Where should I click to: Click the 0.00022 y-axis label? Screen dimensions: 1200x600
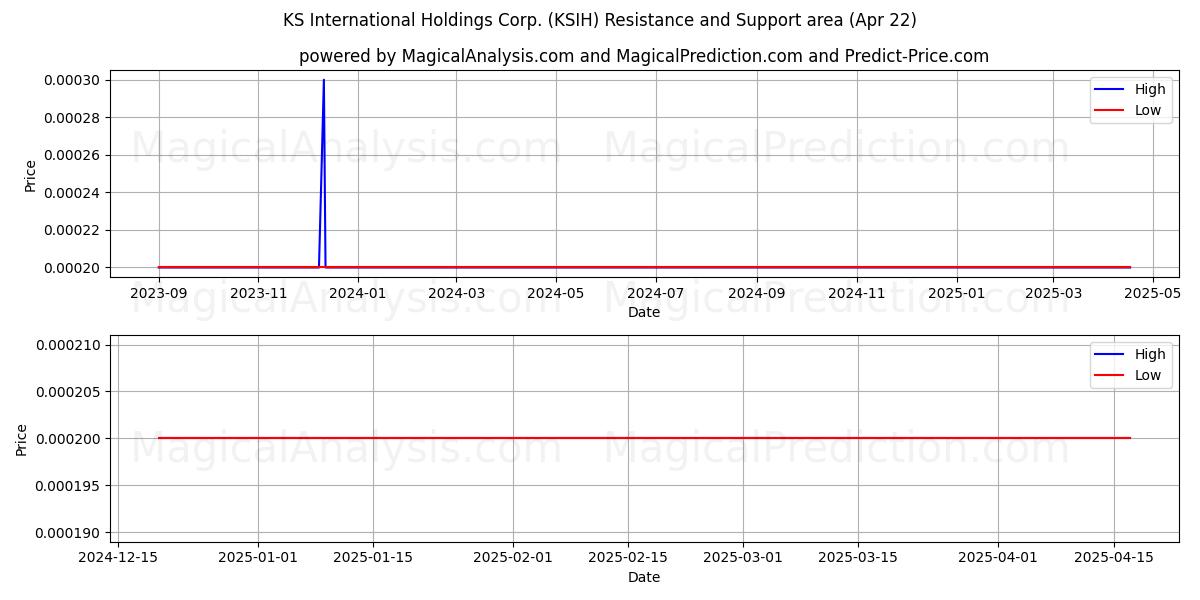click(74, 230)
